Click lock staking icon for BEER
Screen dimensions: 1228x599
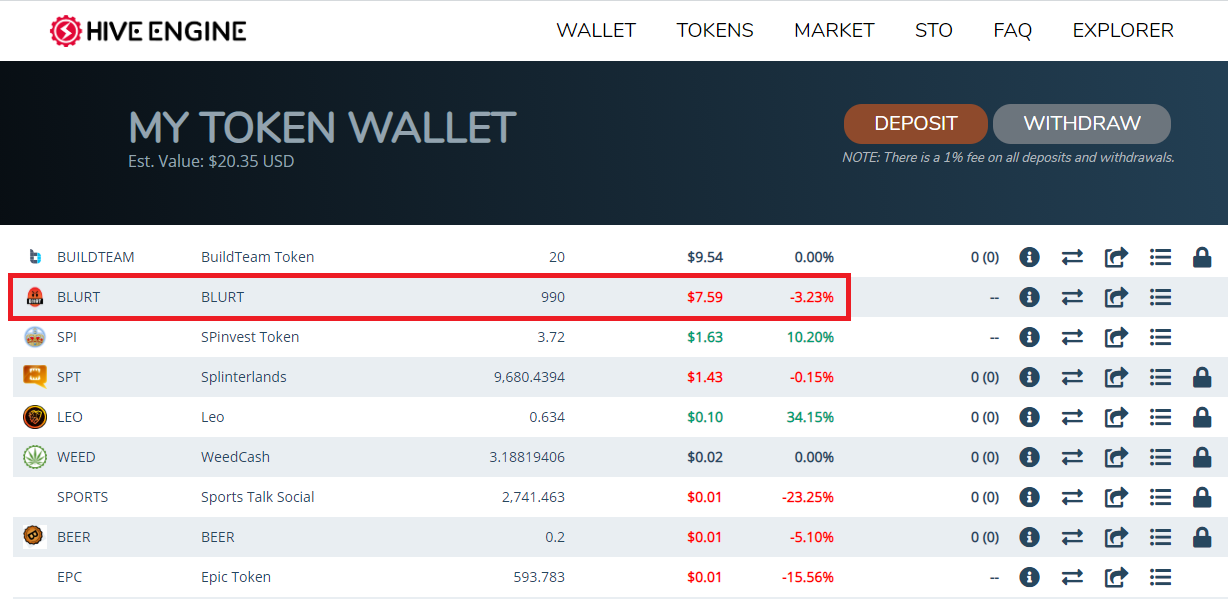point(1203,537)
